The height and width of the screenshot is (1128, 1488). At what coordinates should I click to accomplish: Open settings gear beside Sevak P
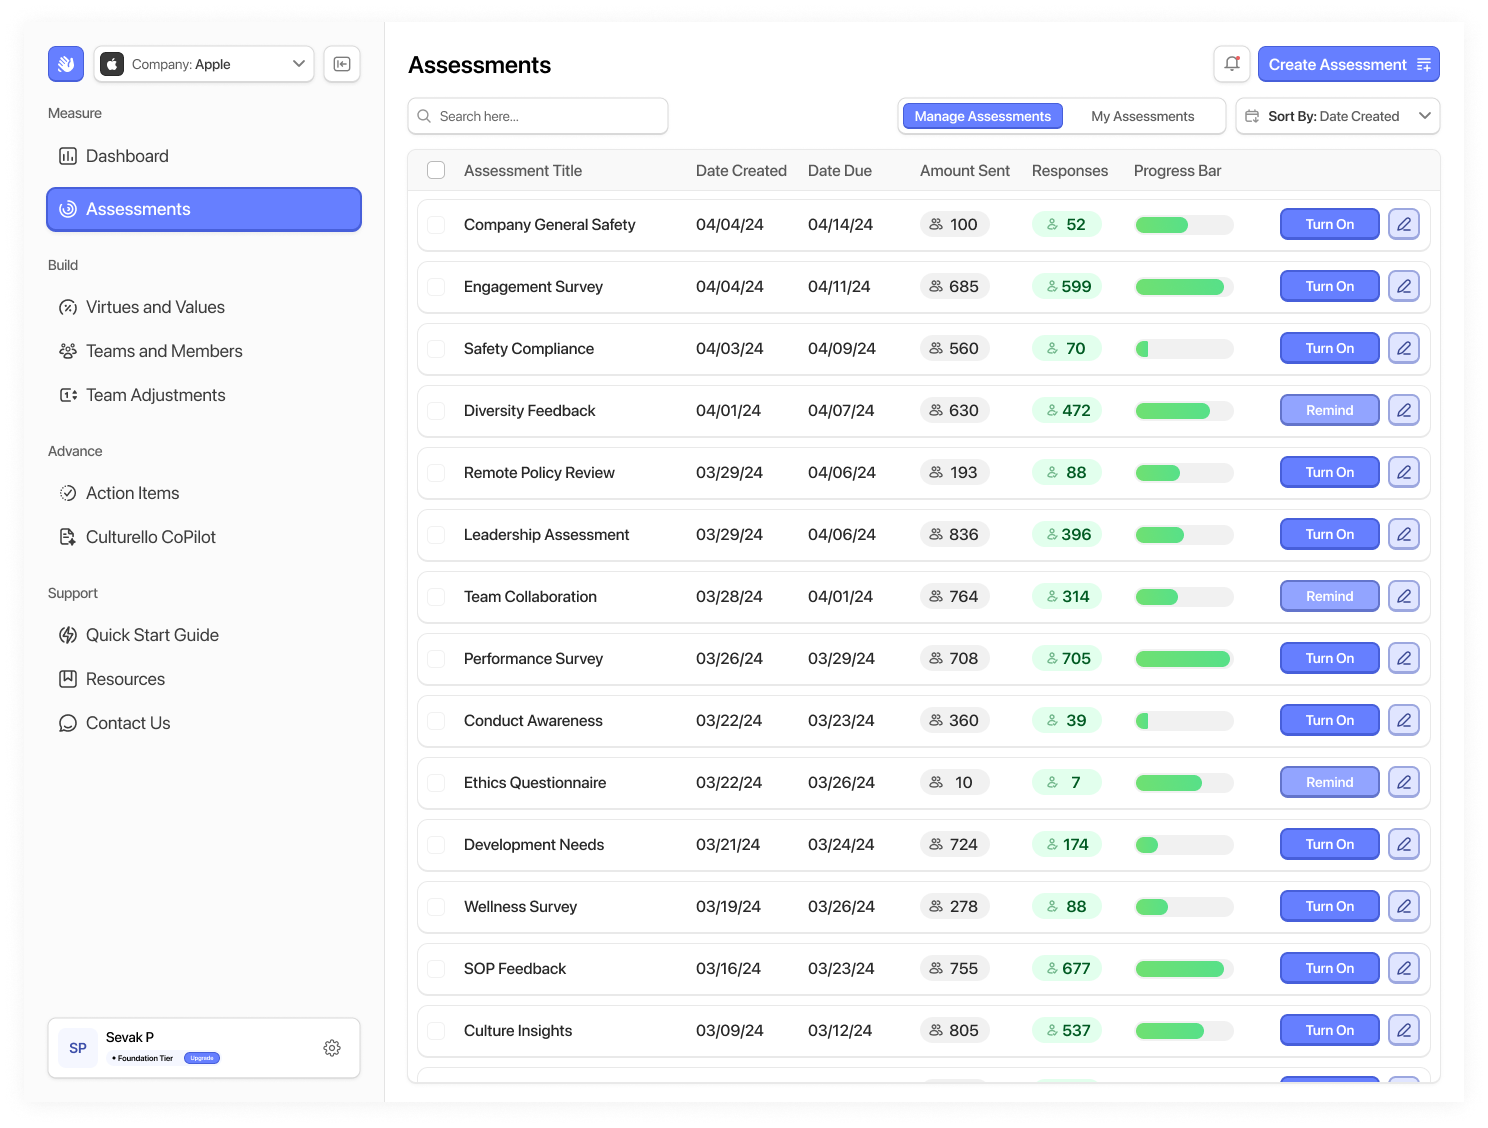coord(332,1047)
